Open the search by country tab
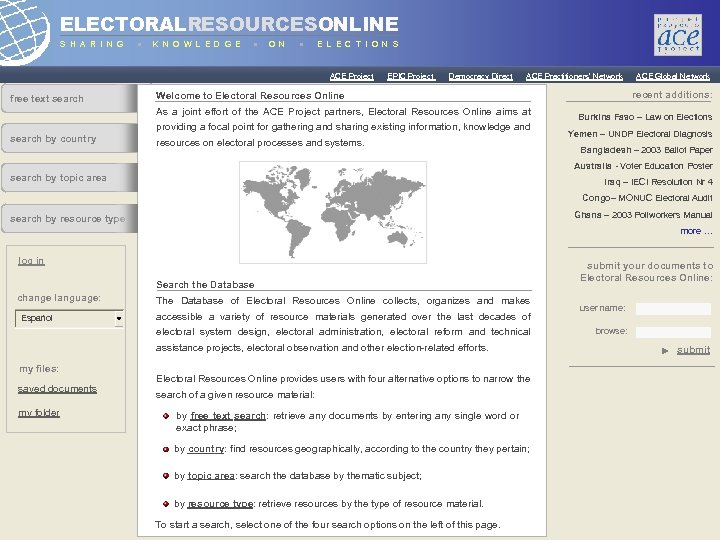 click(69, 138)
